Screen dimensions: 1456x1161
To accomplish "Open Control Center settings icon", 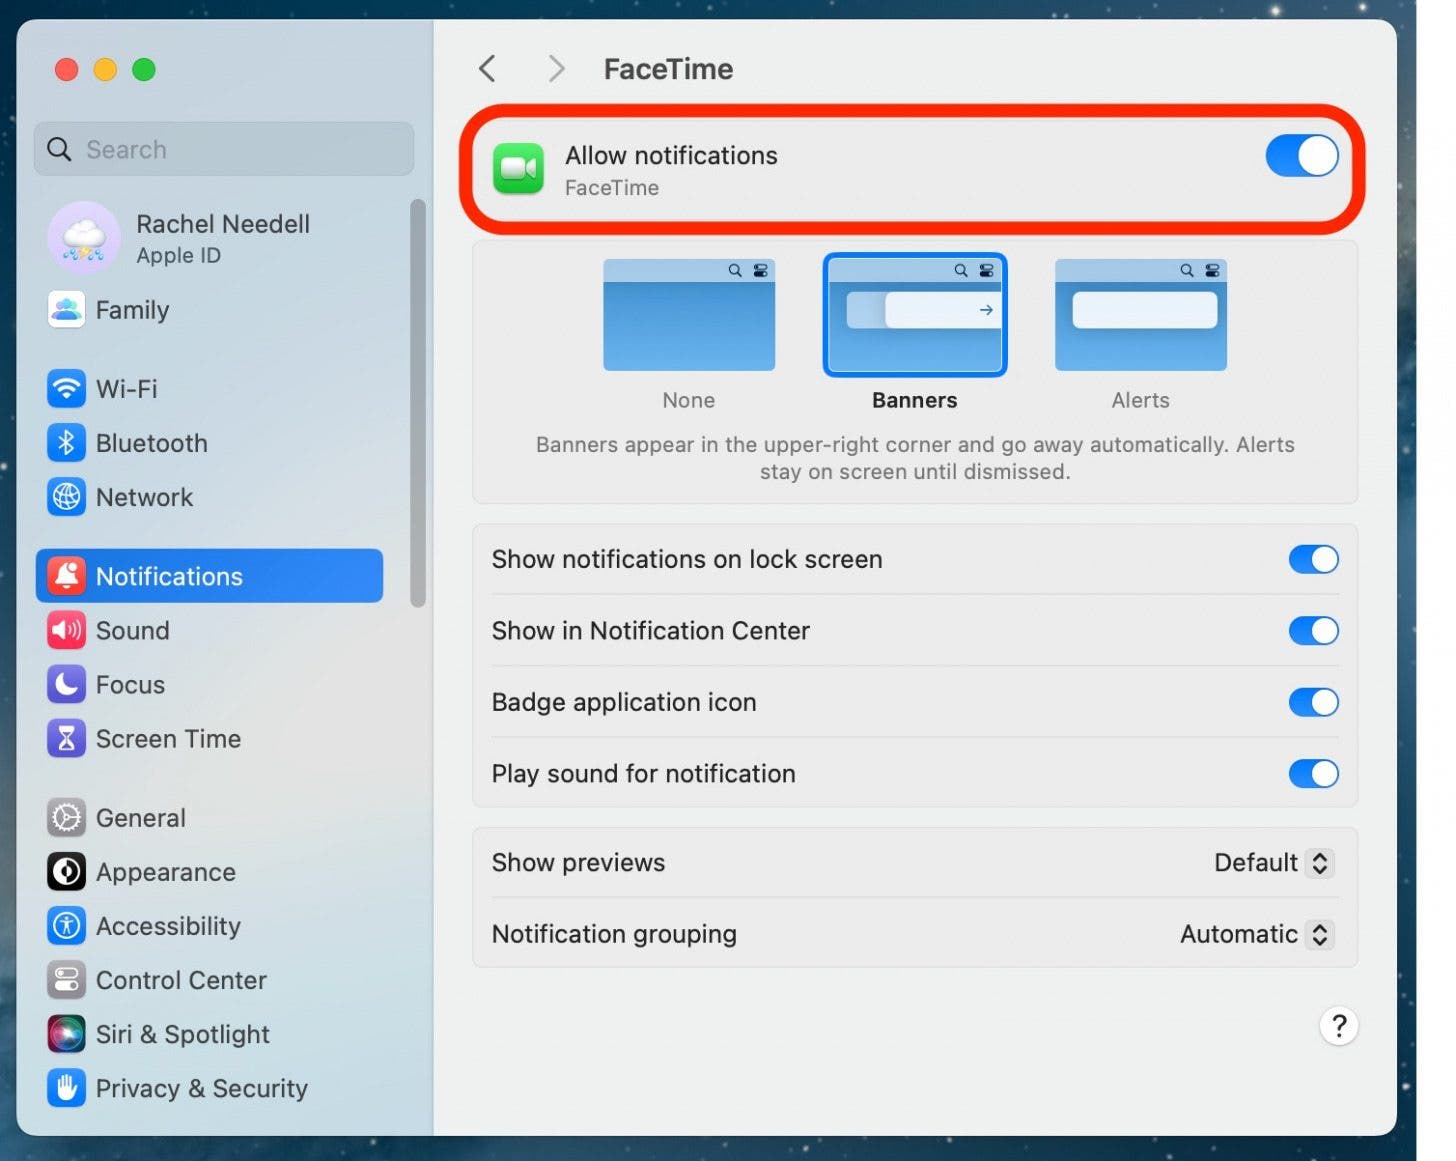I will click(65, 980).
